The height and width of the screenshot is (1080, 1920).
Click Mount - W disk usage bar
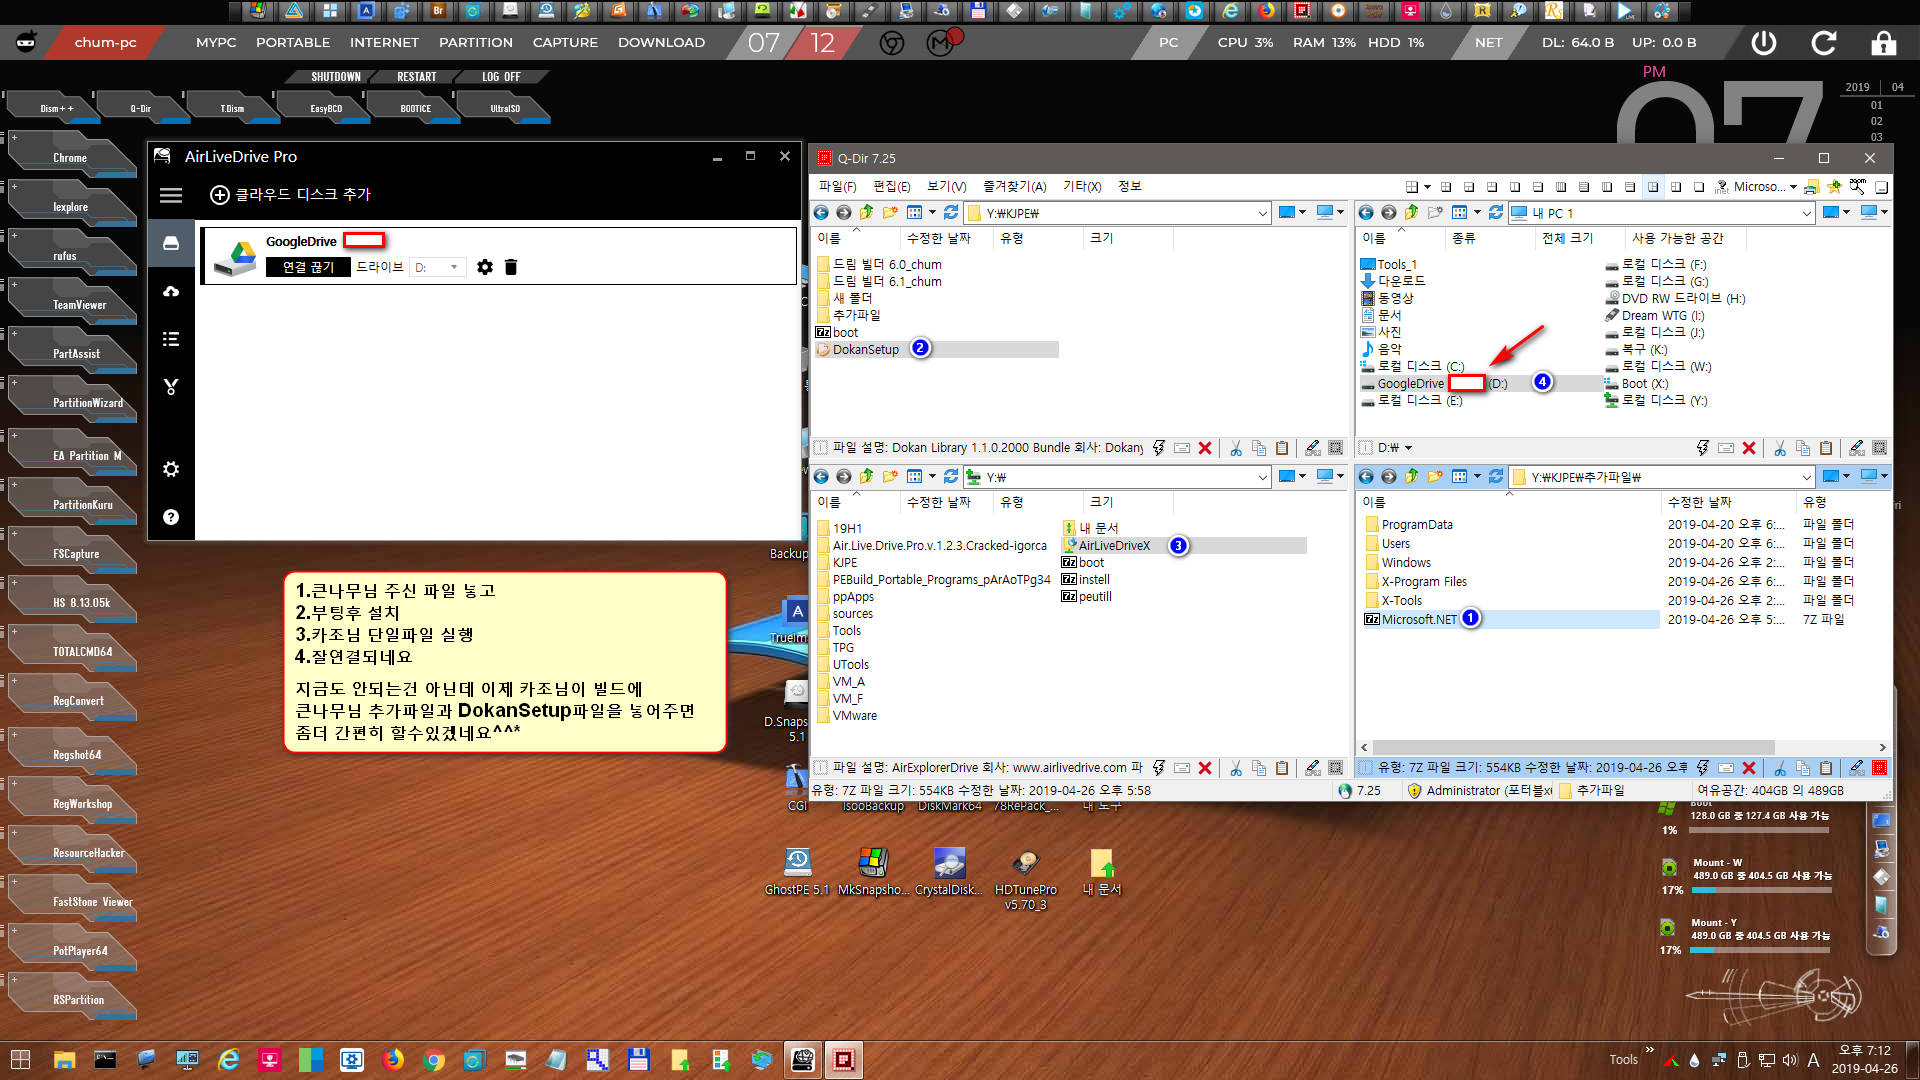click(1761, 889)
